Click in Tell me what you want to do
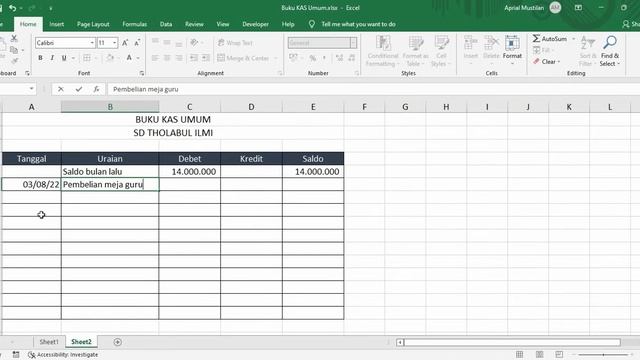Image resolution: width=640 pixels, height=360 pixels. 358,24
